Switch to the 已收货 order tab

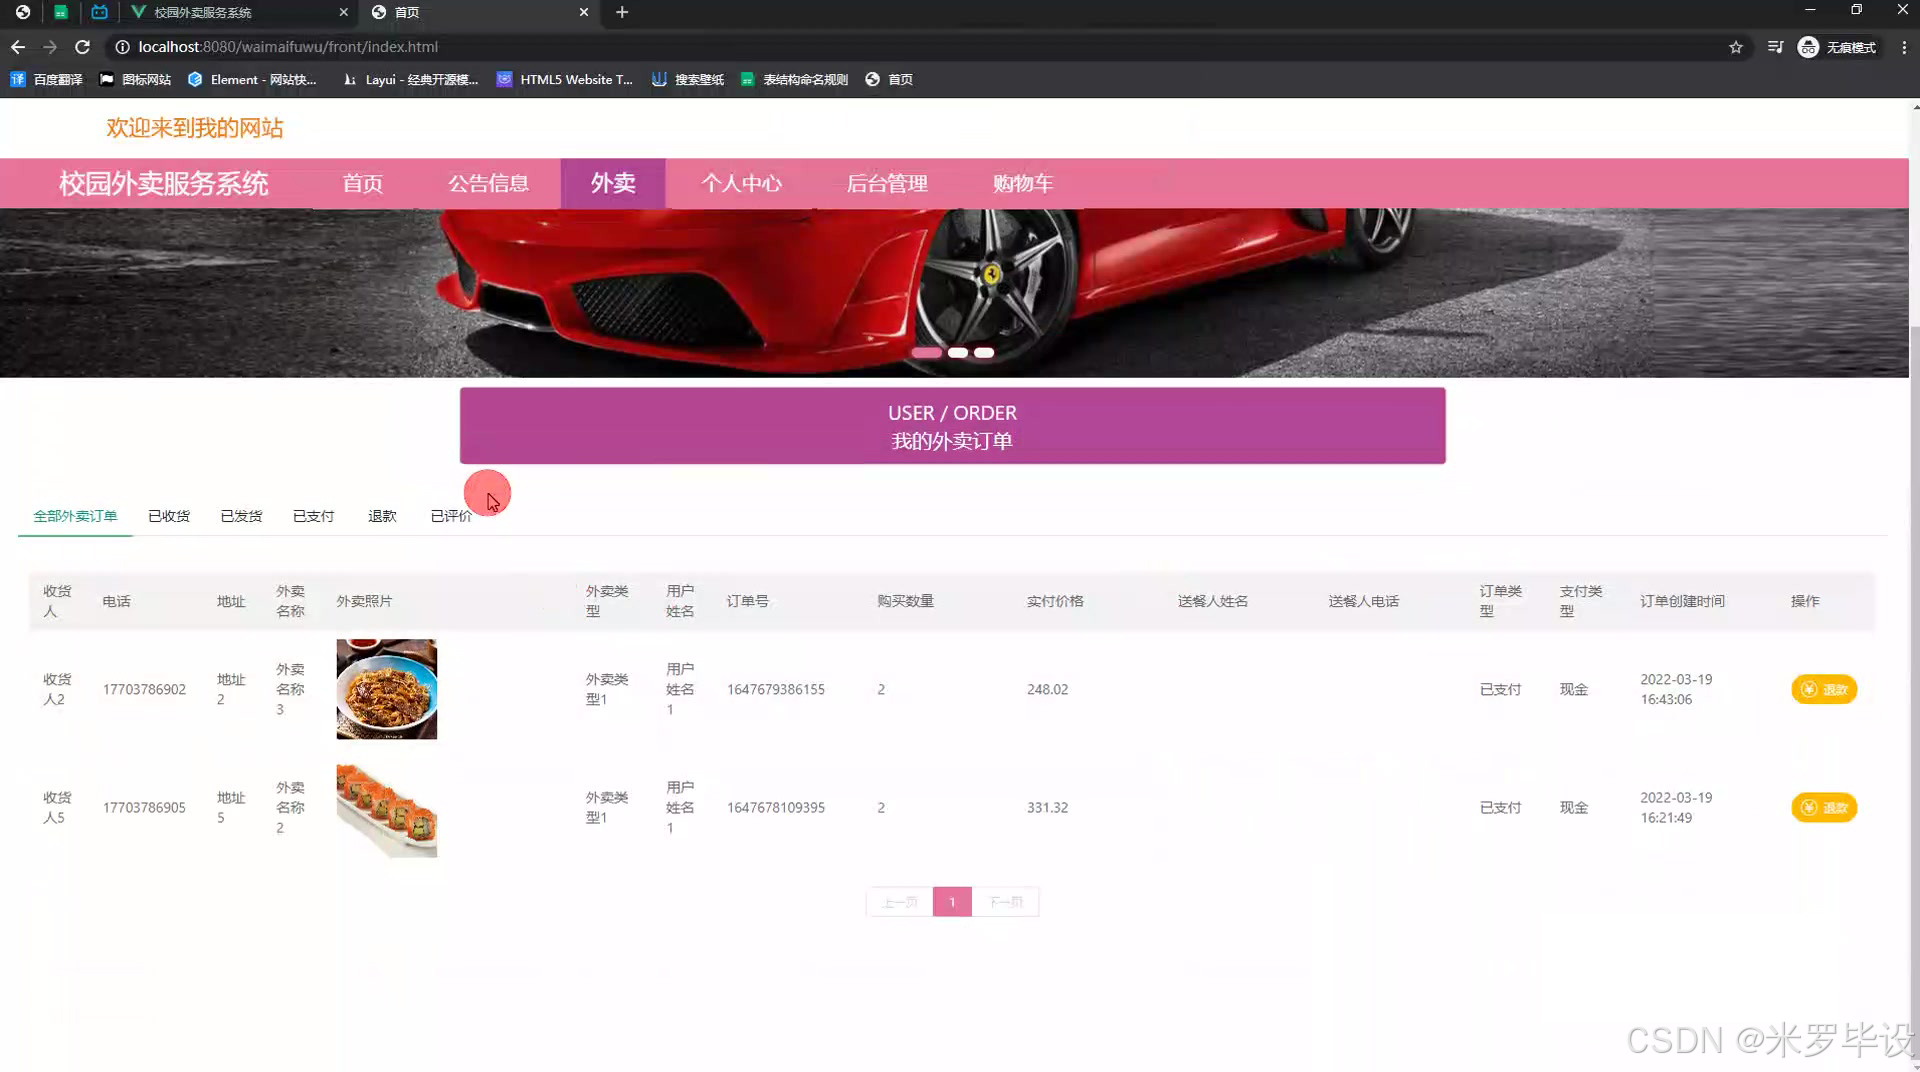(x=169, y=516)
